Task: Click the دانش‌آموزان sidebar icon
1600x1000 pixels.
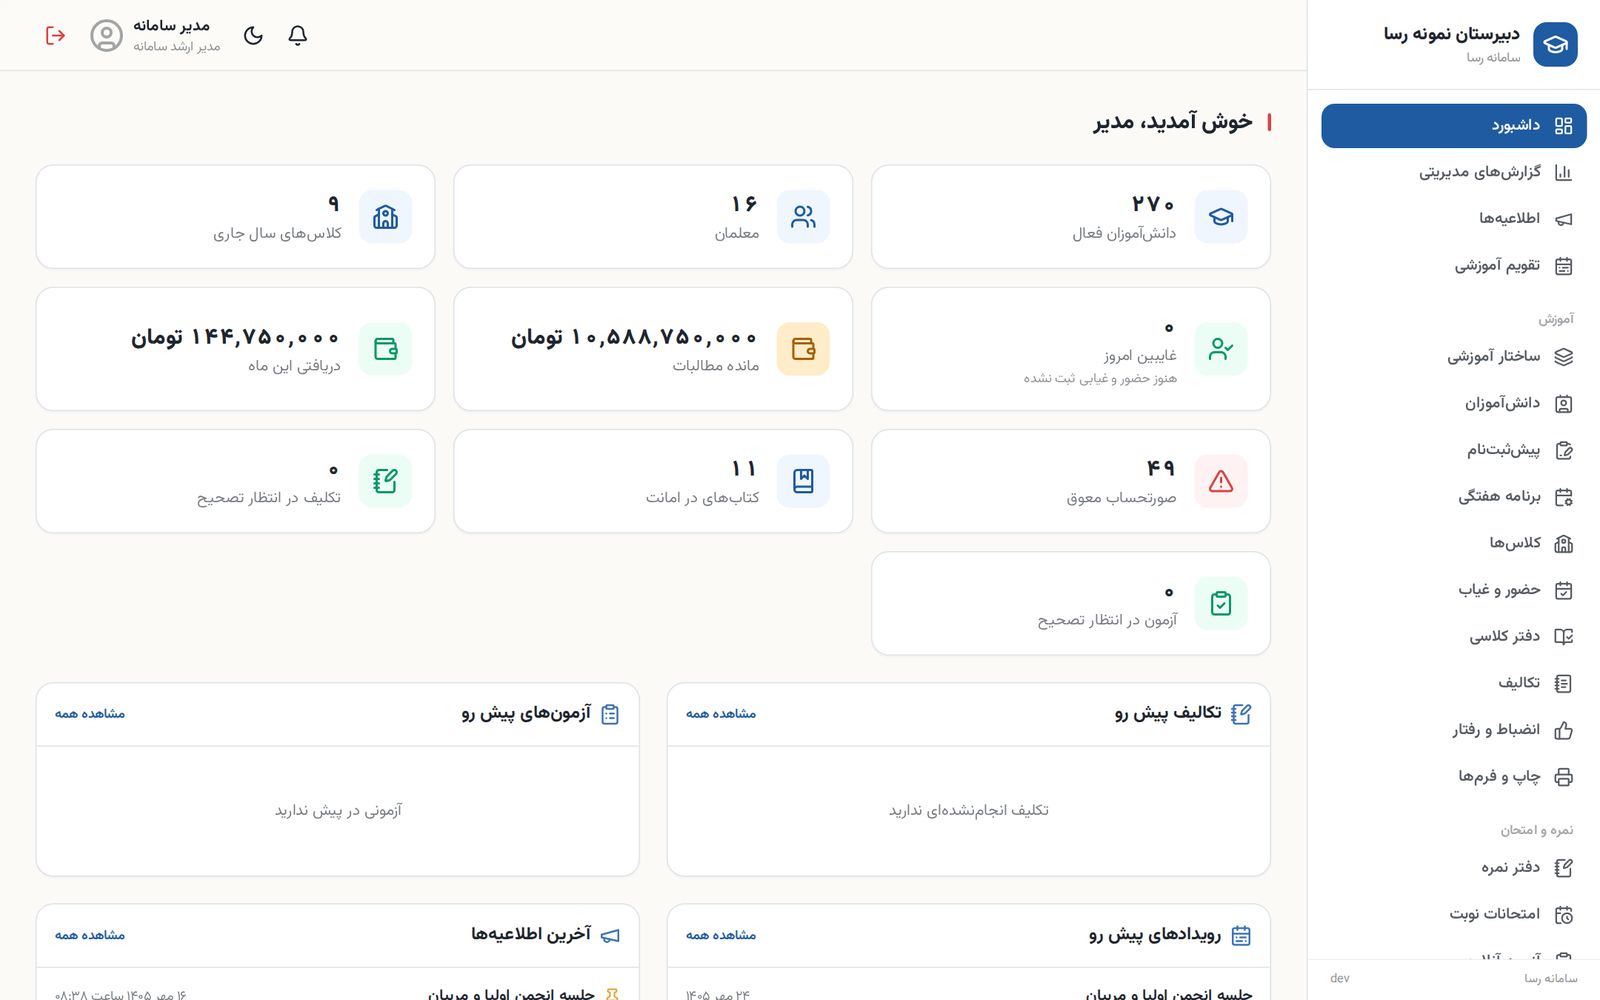Action: [x=1564, y=404]
